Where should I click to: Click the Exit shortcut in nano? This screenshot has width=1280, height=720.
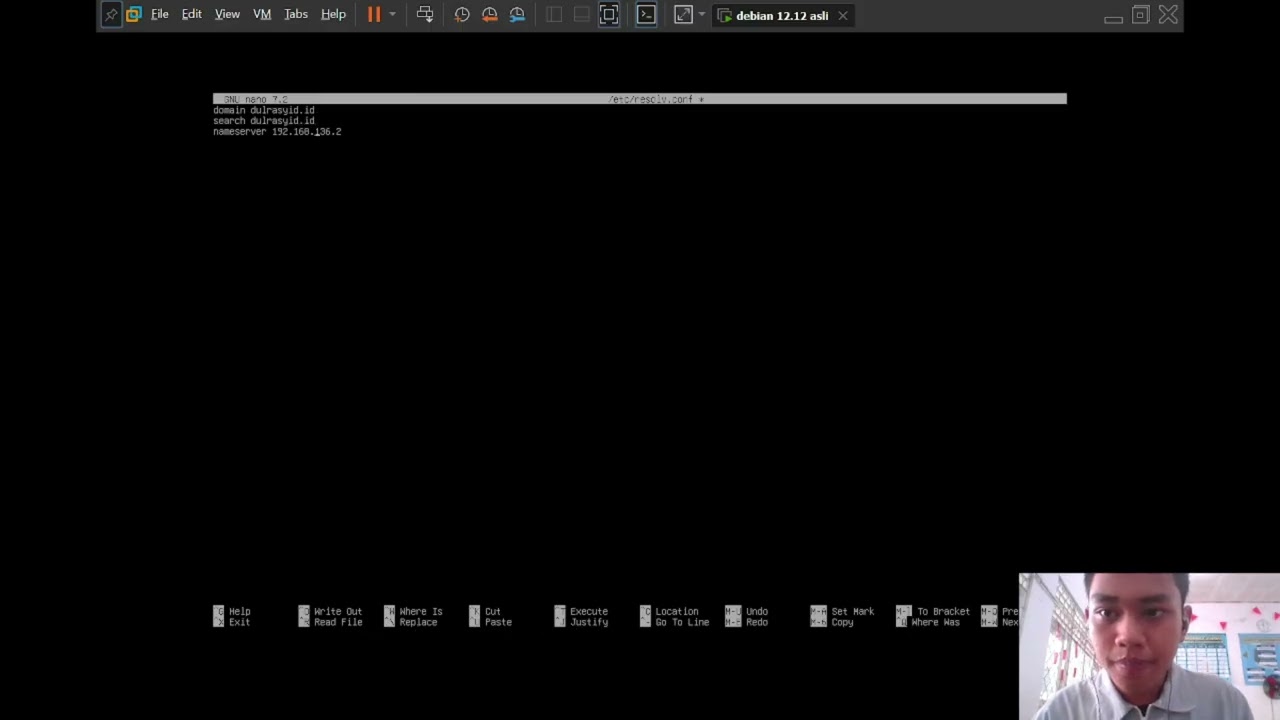click(240, 622)
